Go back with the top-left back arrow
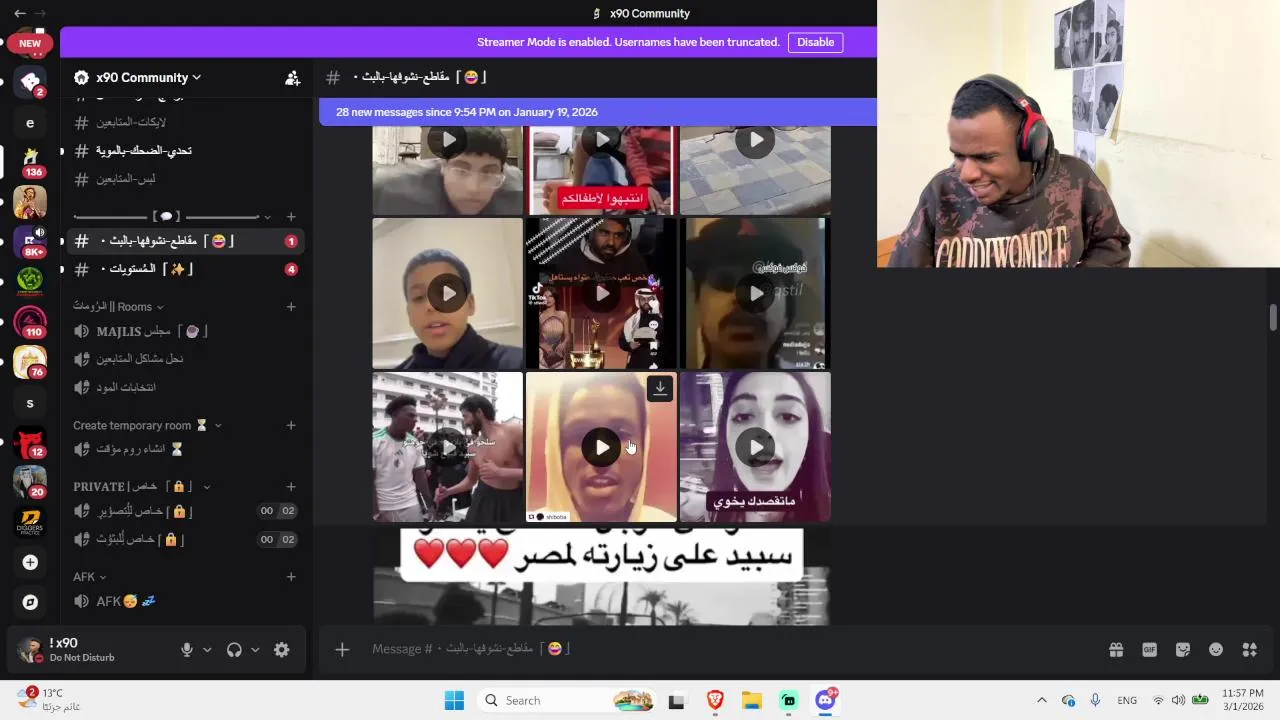This screenshot has height=720, width=1280. [19, 13]
